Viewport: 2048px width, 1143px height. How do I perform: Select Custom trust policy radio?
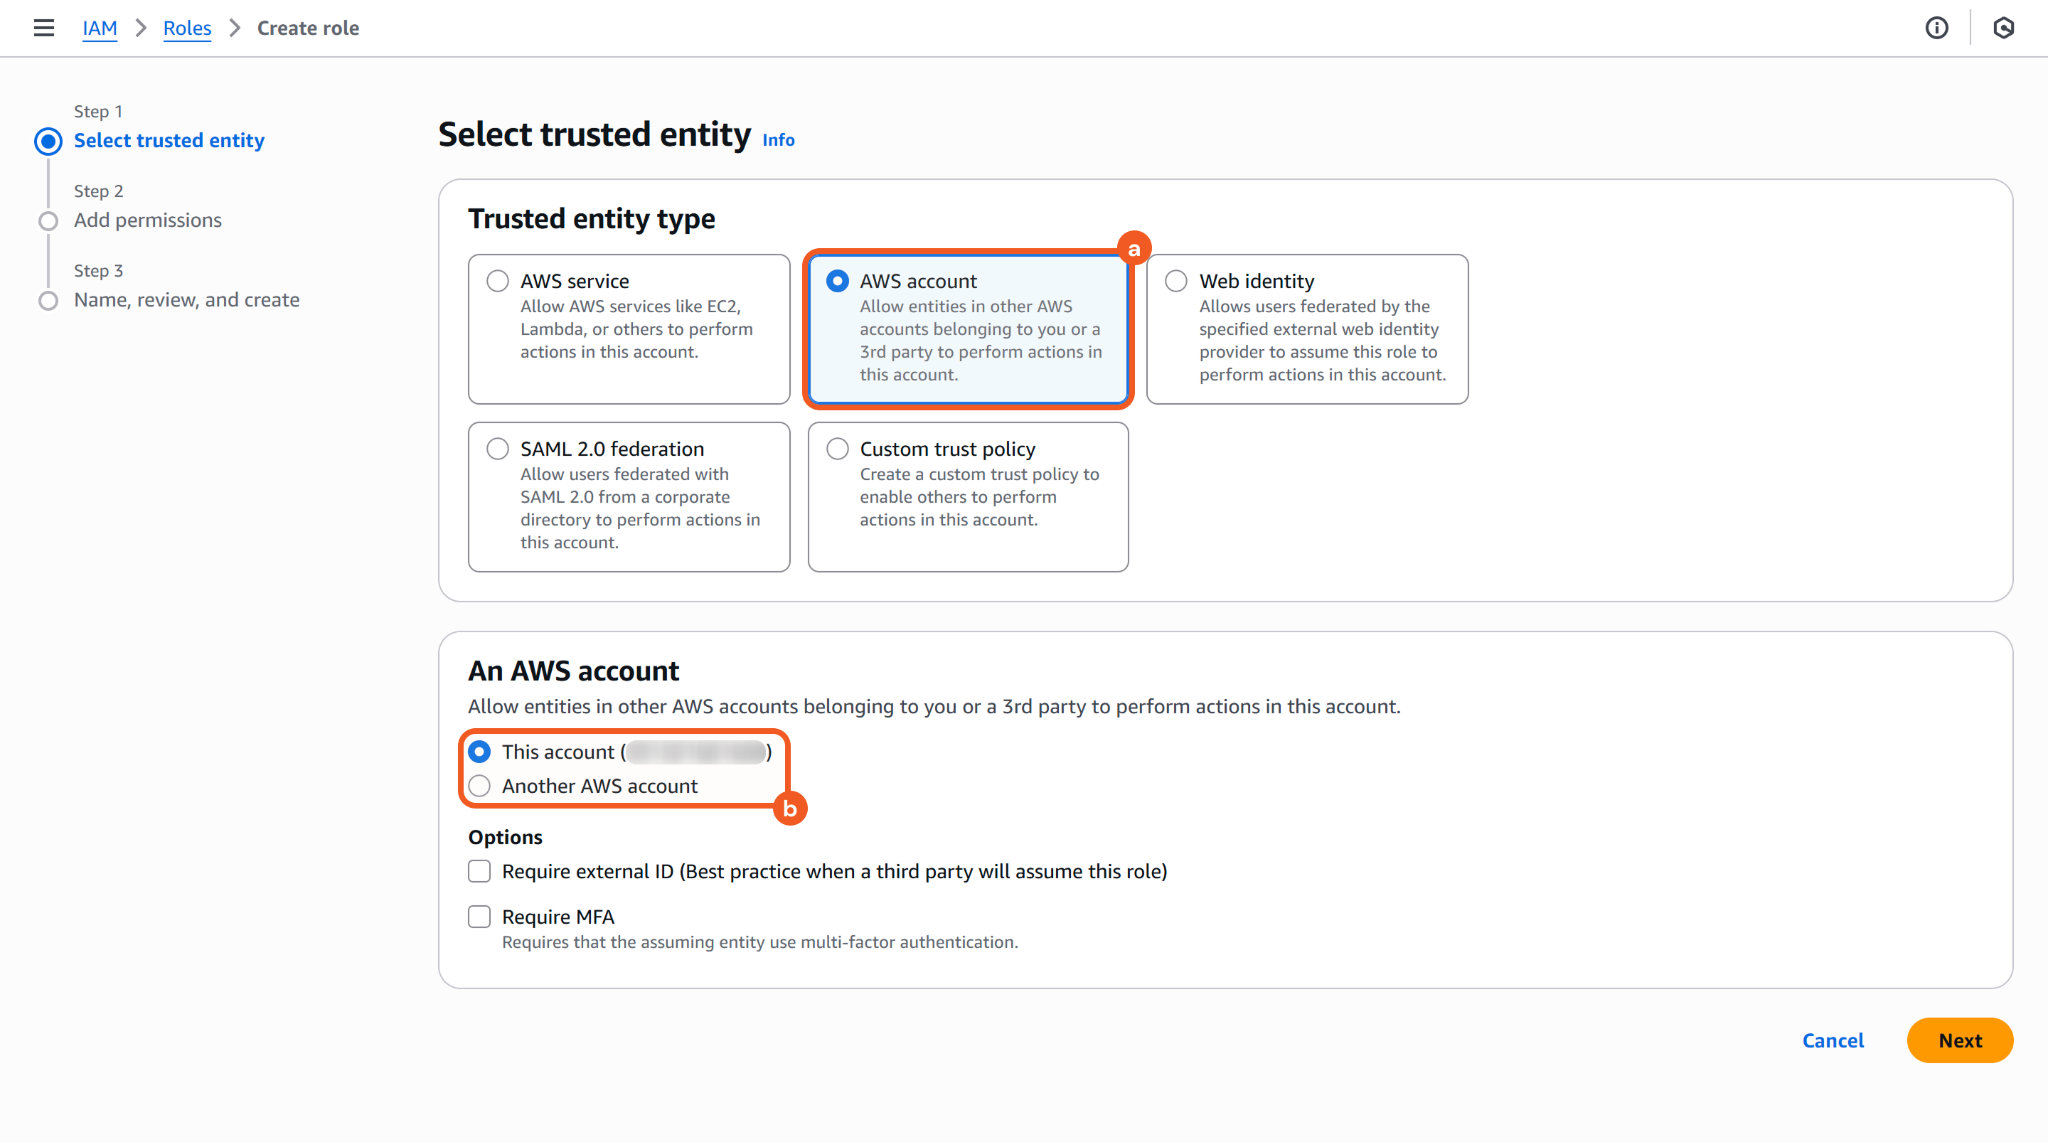[x=838, y=449]
